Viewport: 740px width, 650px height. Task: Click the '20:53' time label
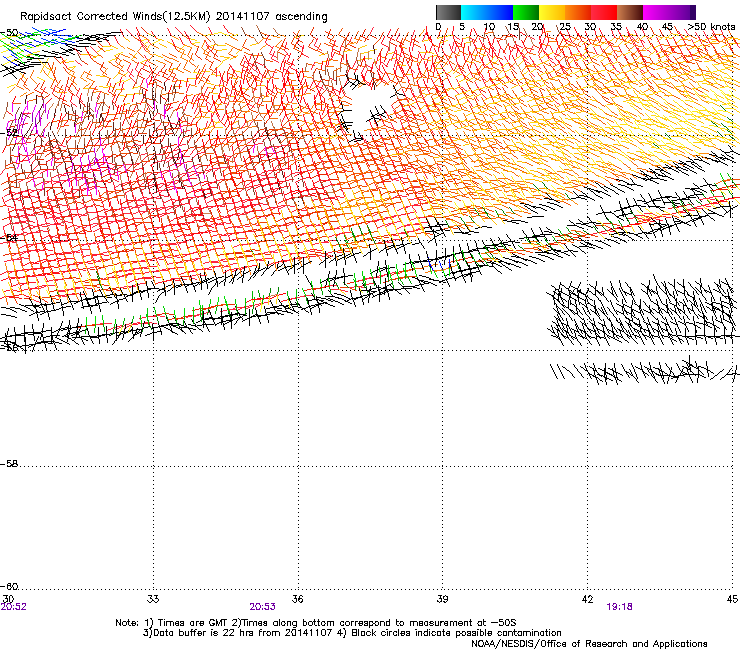click(x=262, y=607)
